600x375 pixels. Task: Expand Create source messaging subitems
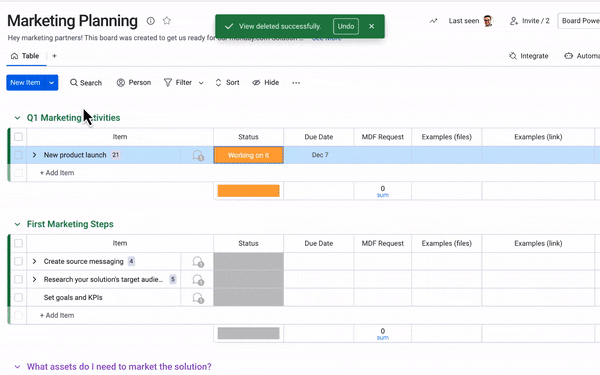[x=34, y=261]
